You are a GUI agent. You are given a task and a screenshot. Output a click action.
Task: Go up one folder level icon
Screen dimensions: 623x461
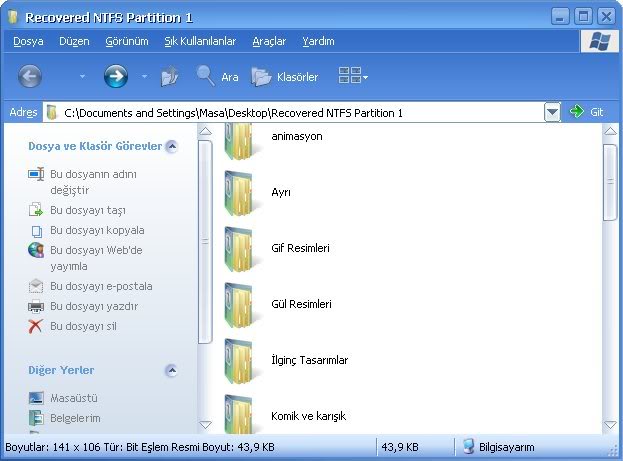(169, 76)
